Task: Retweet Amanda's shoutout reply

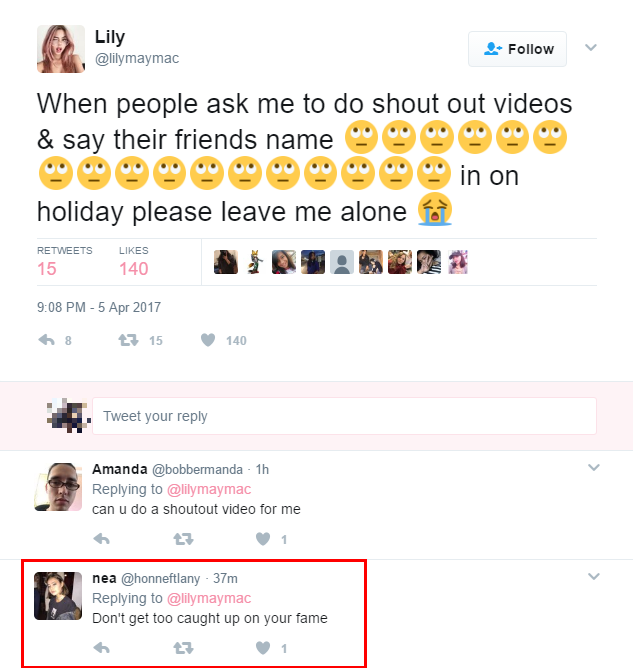Action: pyautogui.click(x=183, y=539)
